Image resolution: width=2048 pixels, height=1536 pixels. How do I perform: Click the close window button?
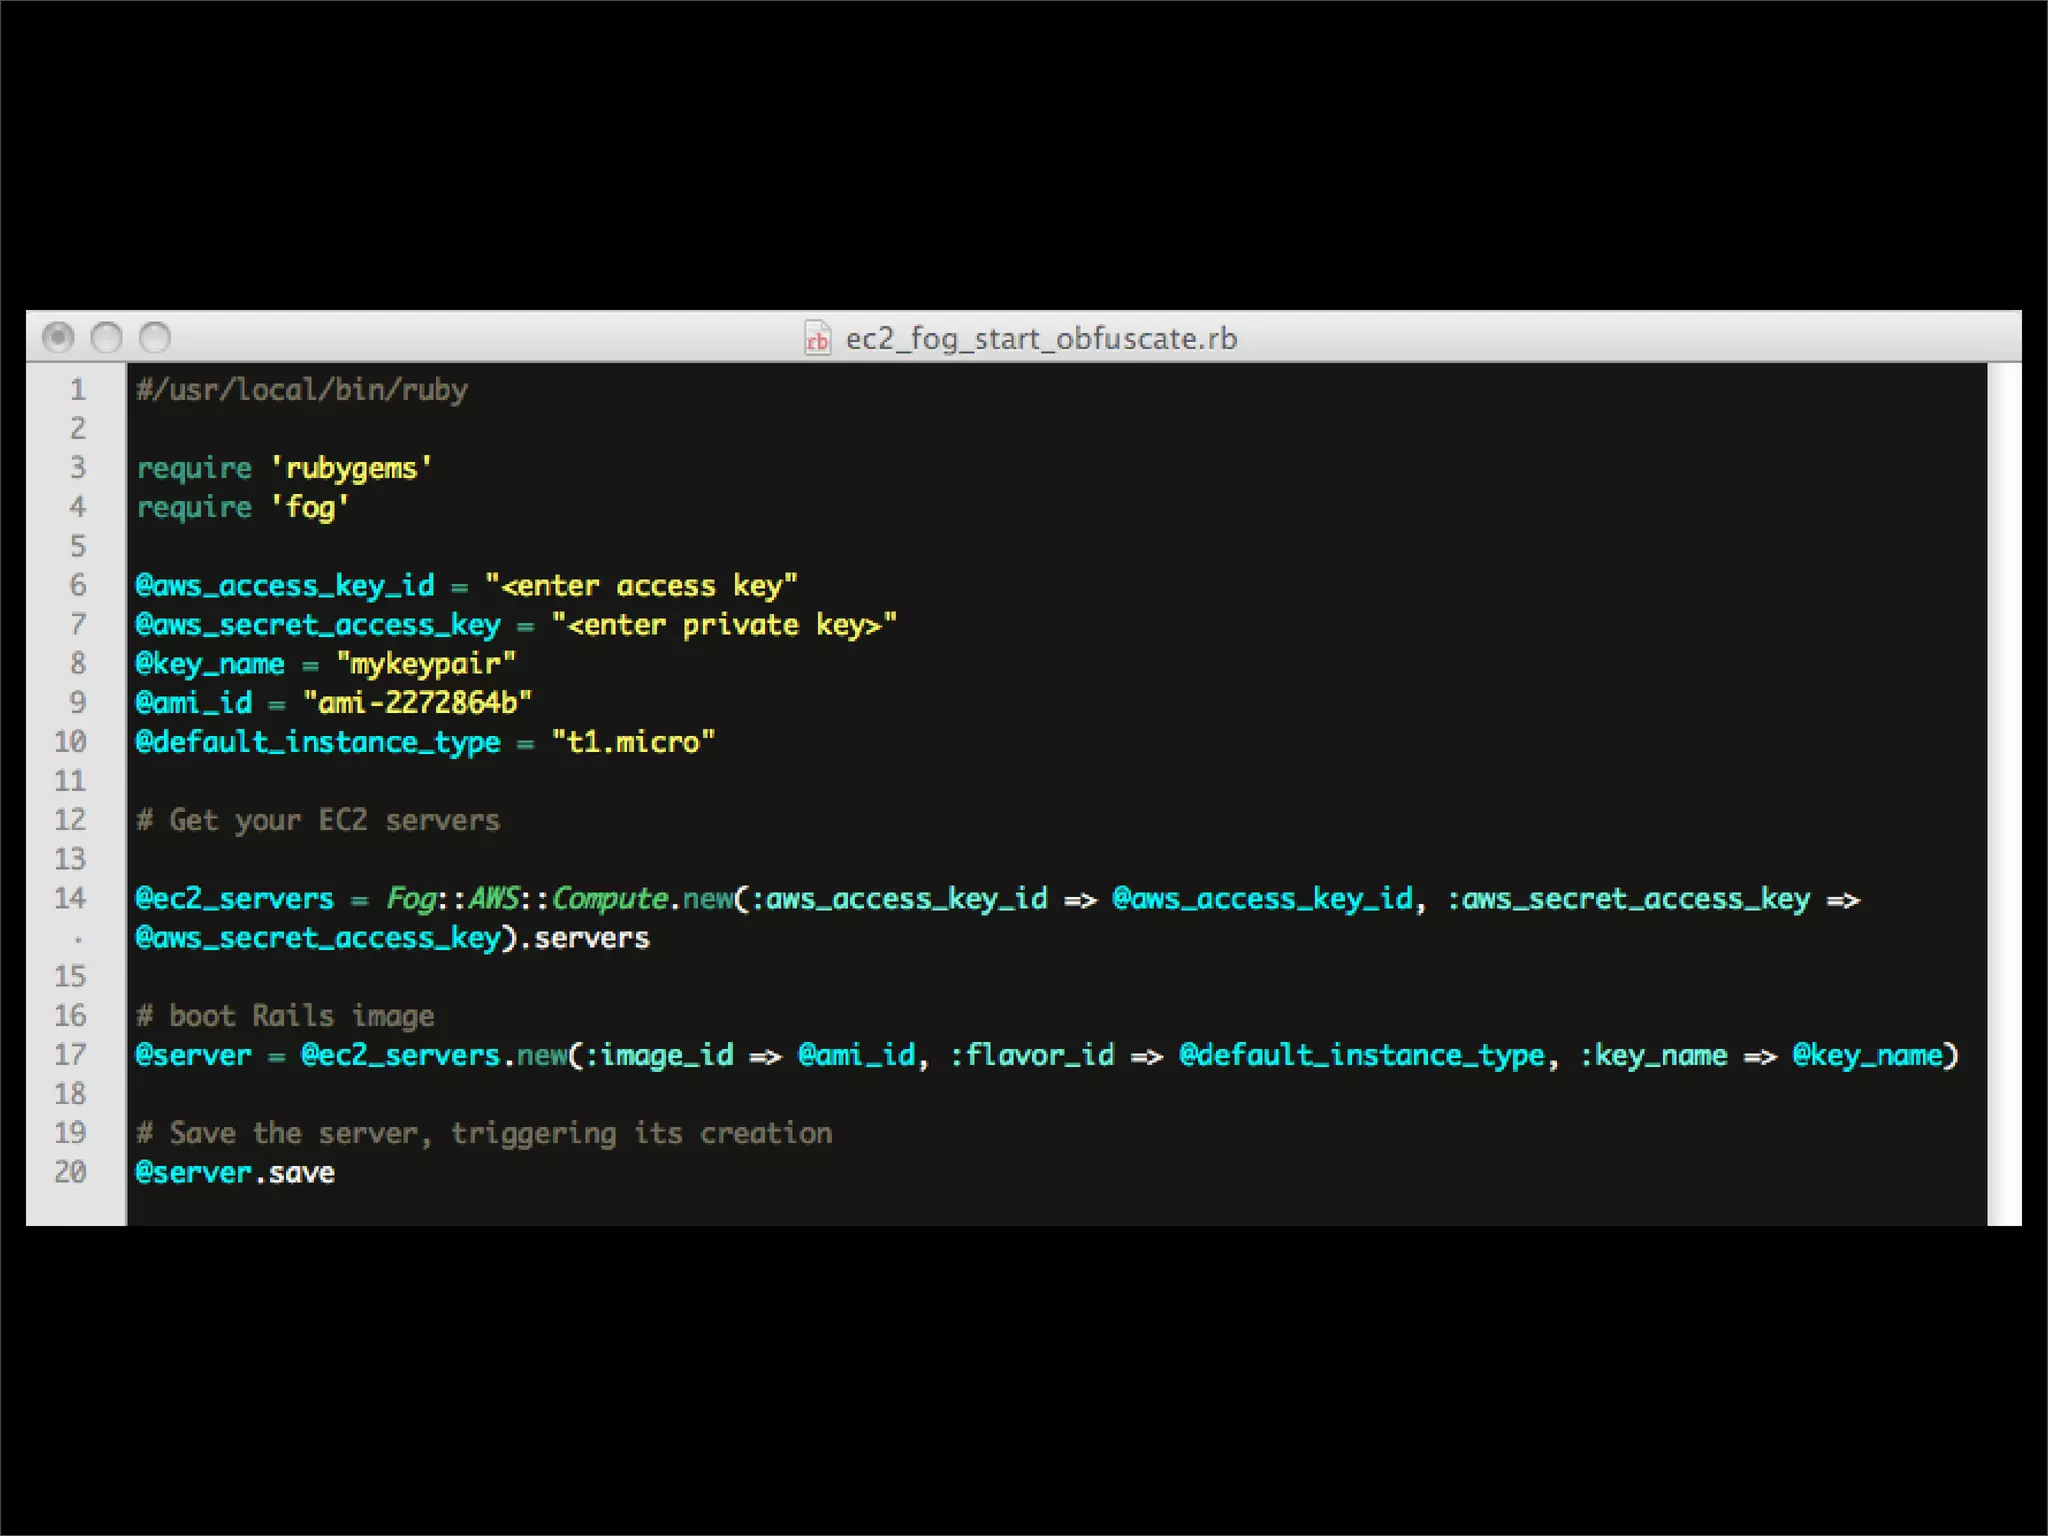coord(58,338)
